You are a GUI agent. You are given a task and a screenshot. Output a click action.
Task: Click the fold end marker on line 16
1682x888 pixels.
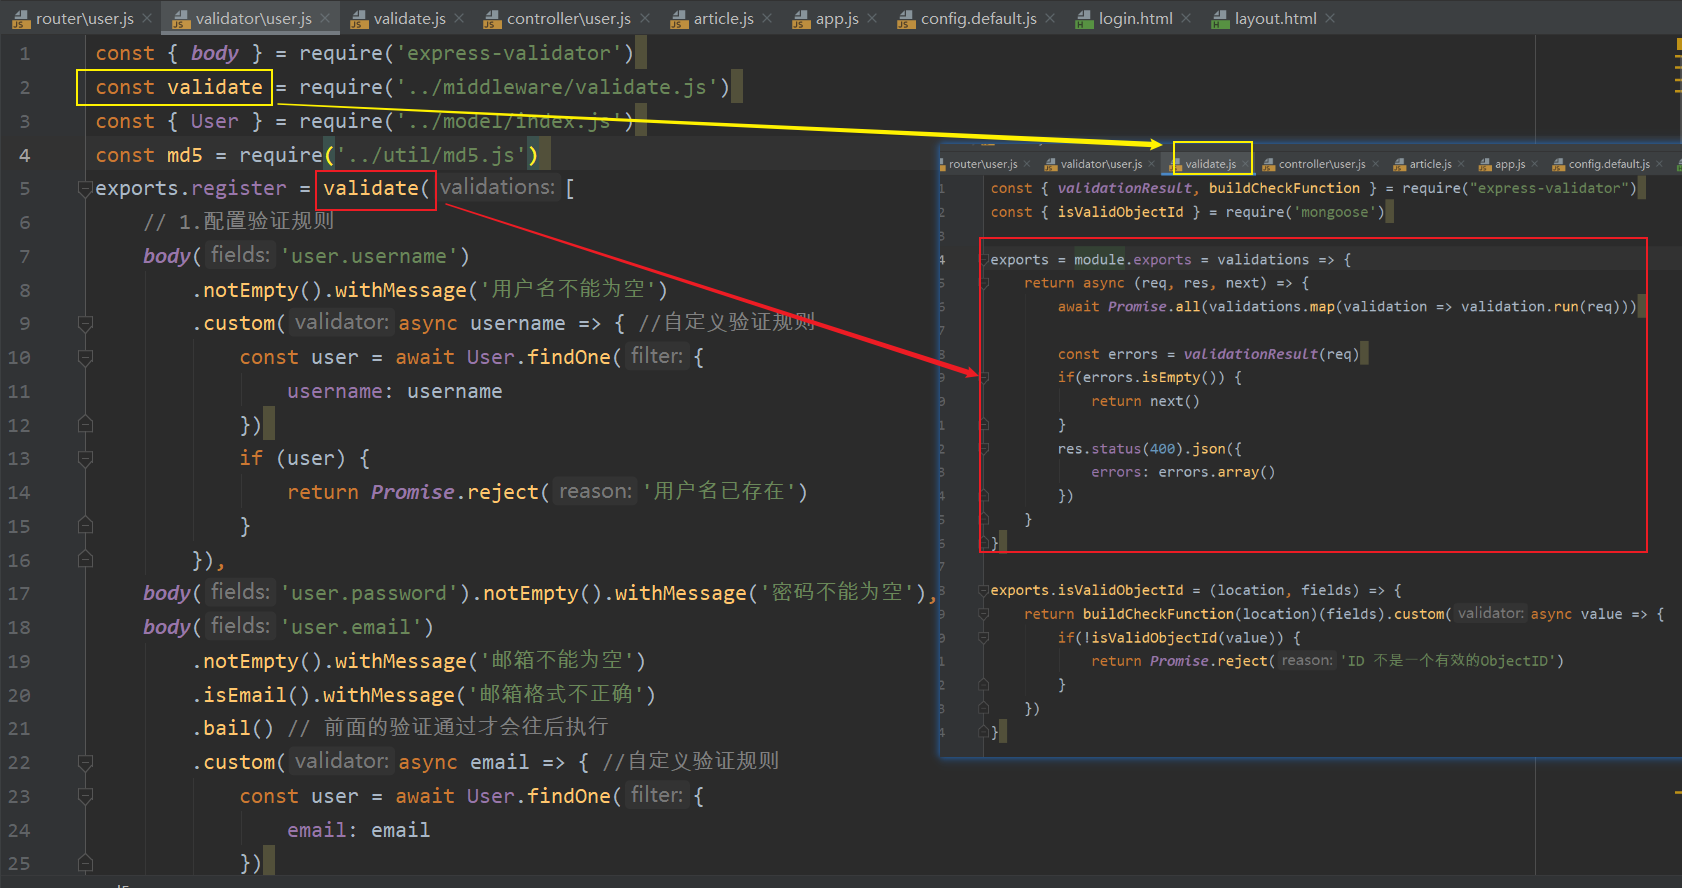[86, 560]
